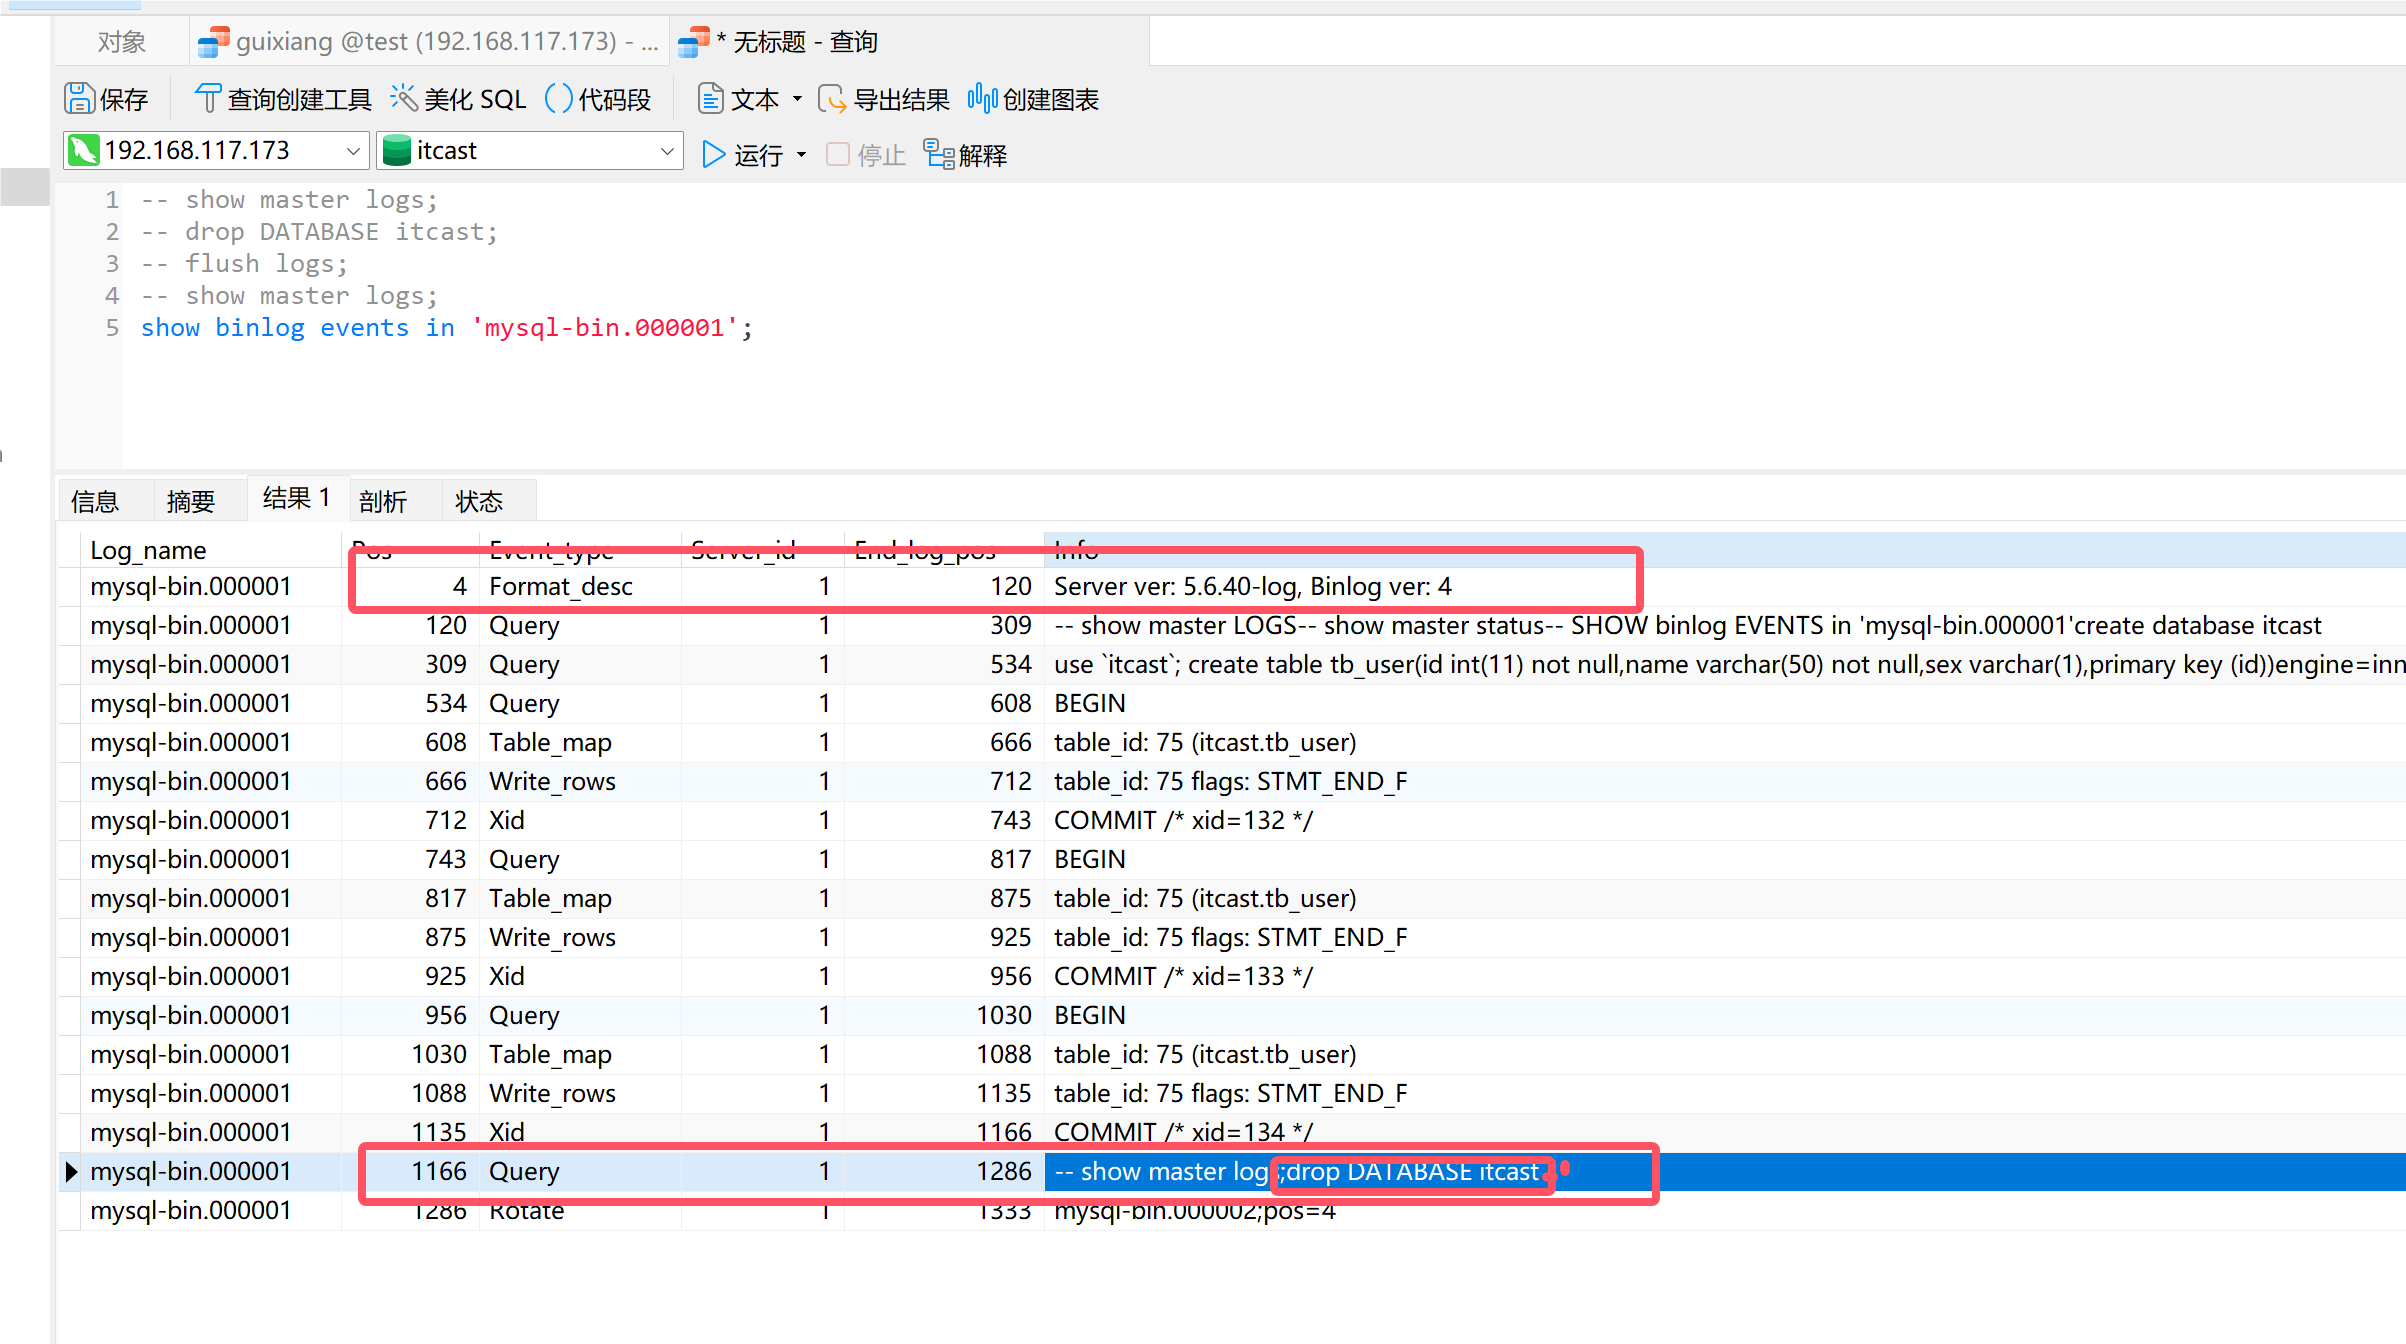Click the Stop (停止) square button

[x=838, y=155]
